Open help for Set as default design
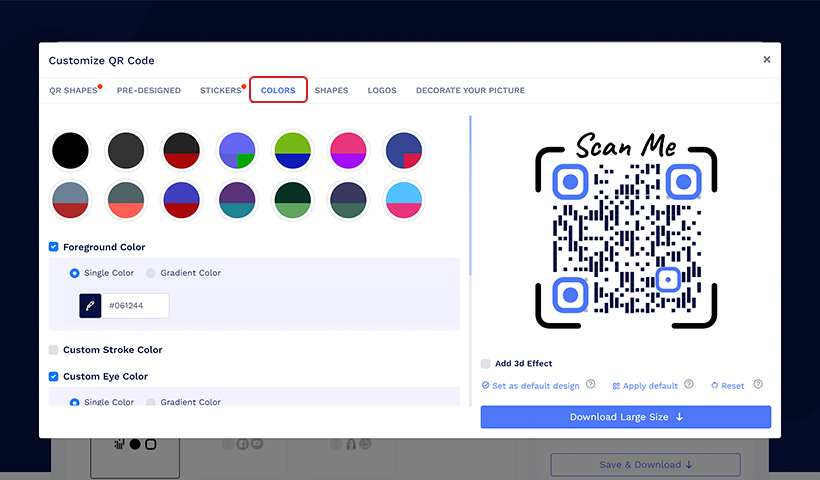 590,384
